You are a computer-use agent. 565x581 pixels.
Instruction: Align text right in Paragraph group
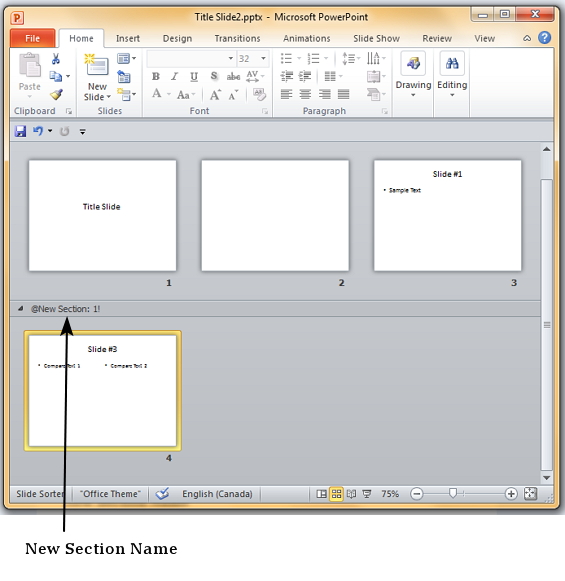[x=325, y=94]
